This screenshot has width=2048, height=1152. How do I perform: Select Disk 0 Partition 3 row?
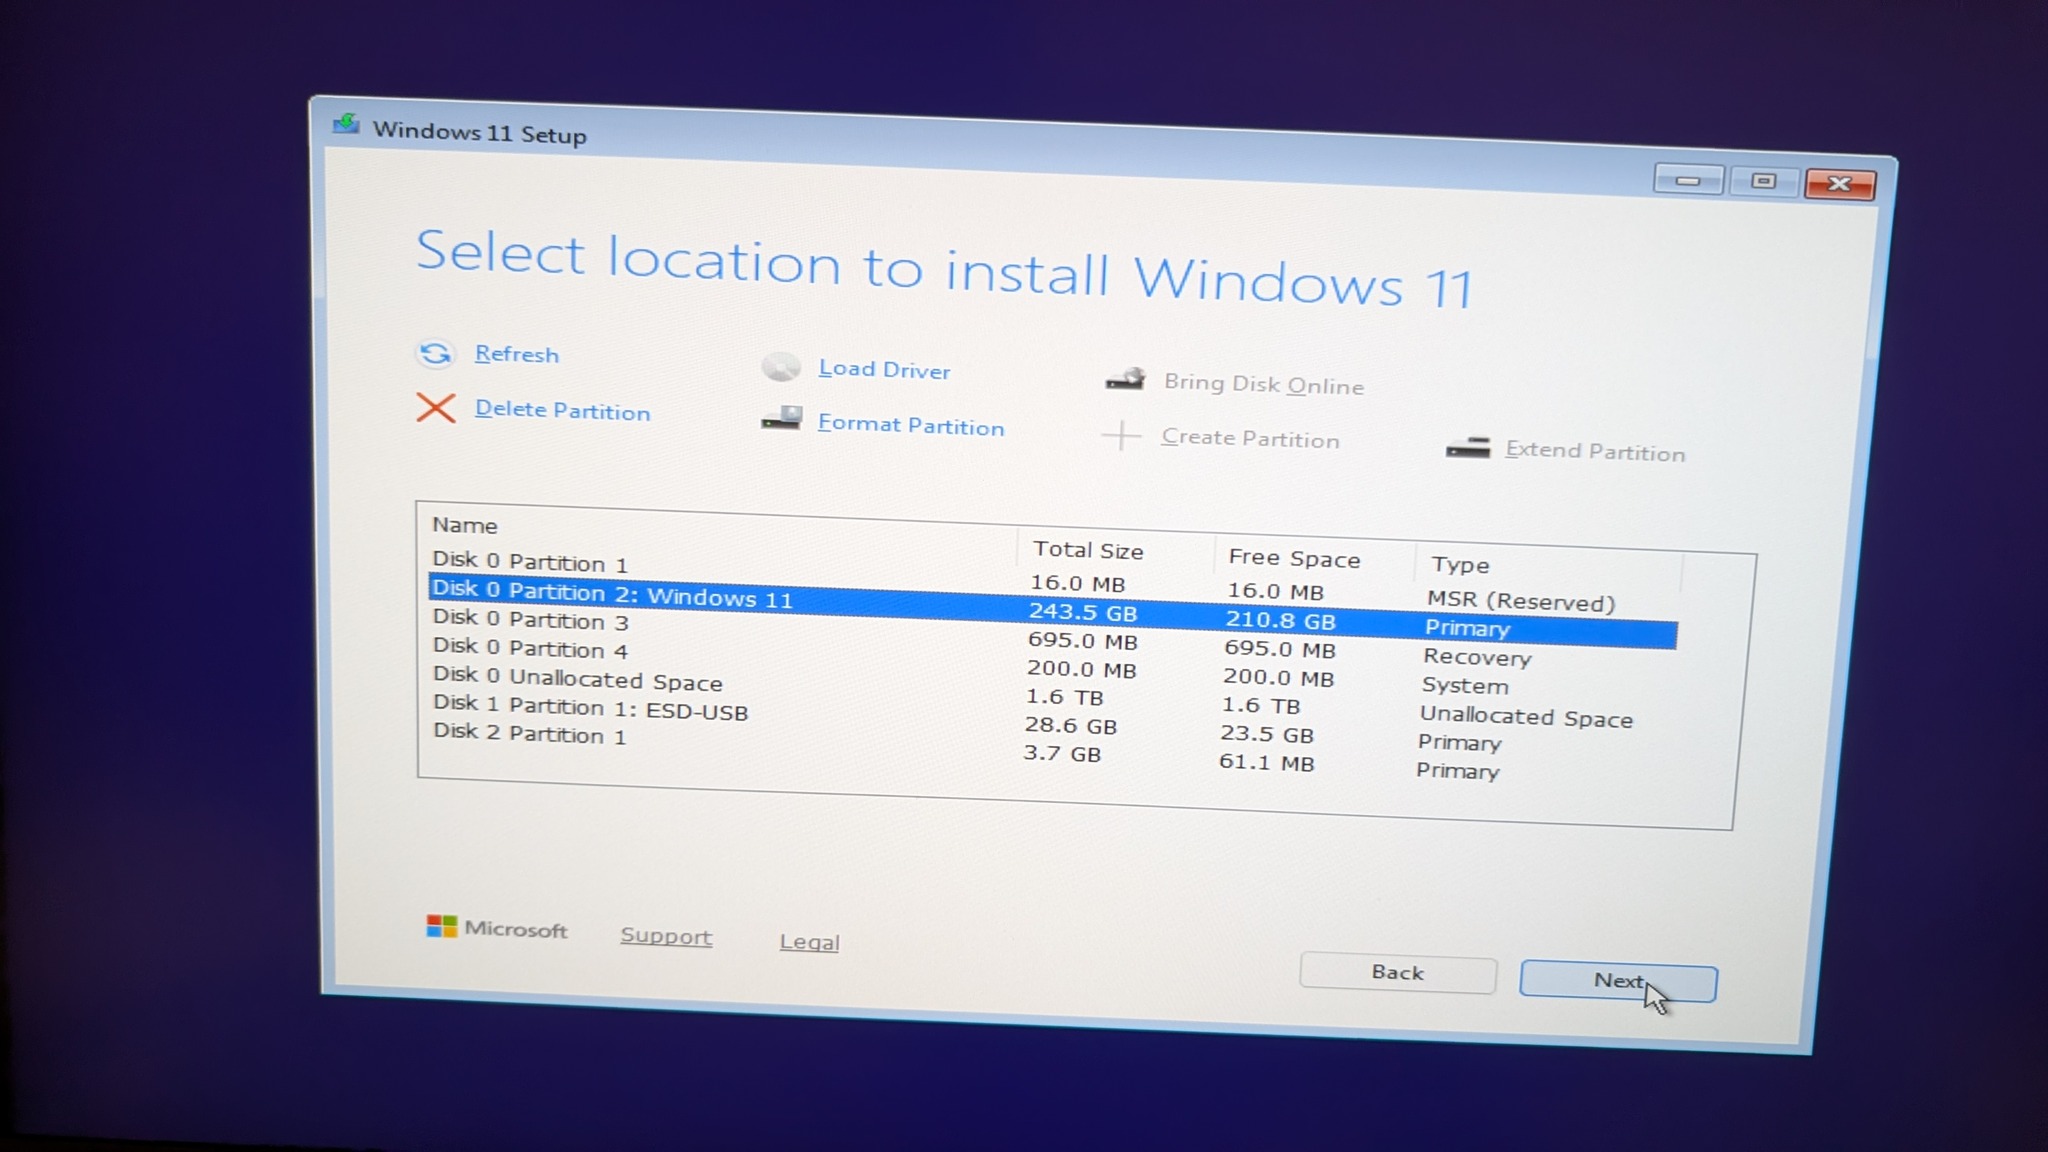(1052, 639)
